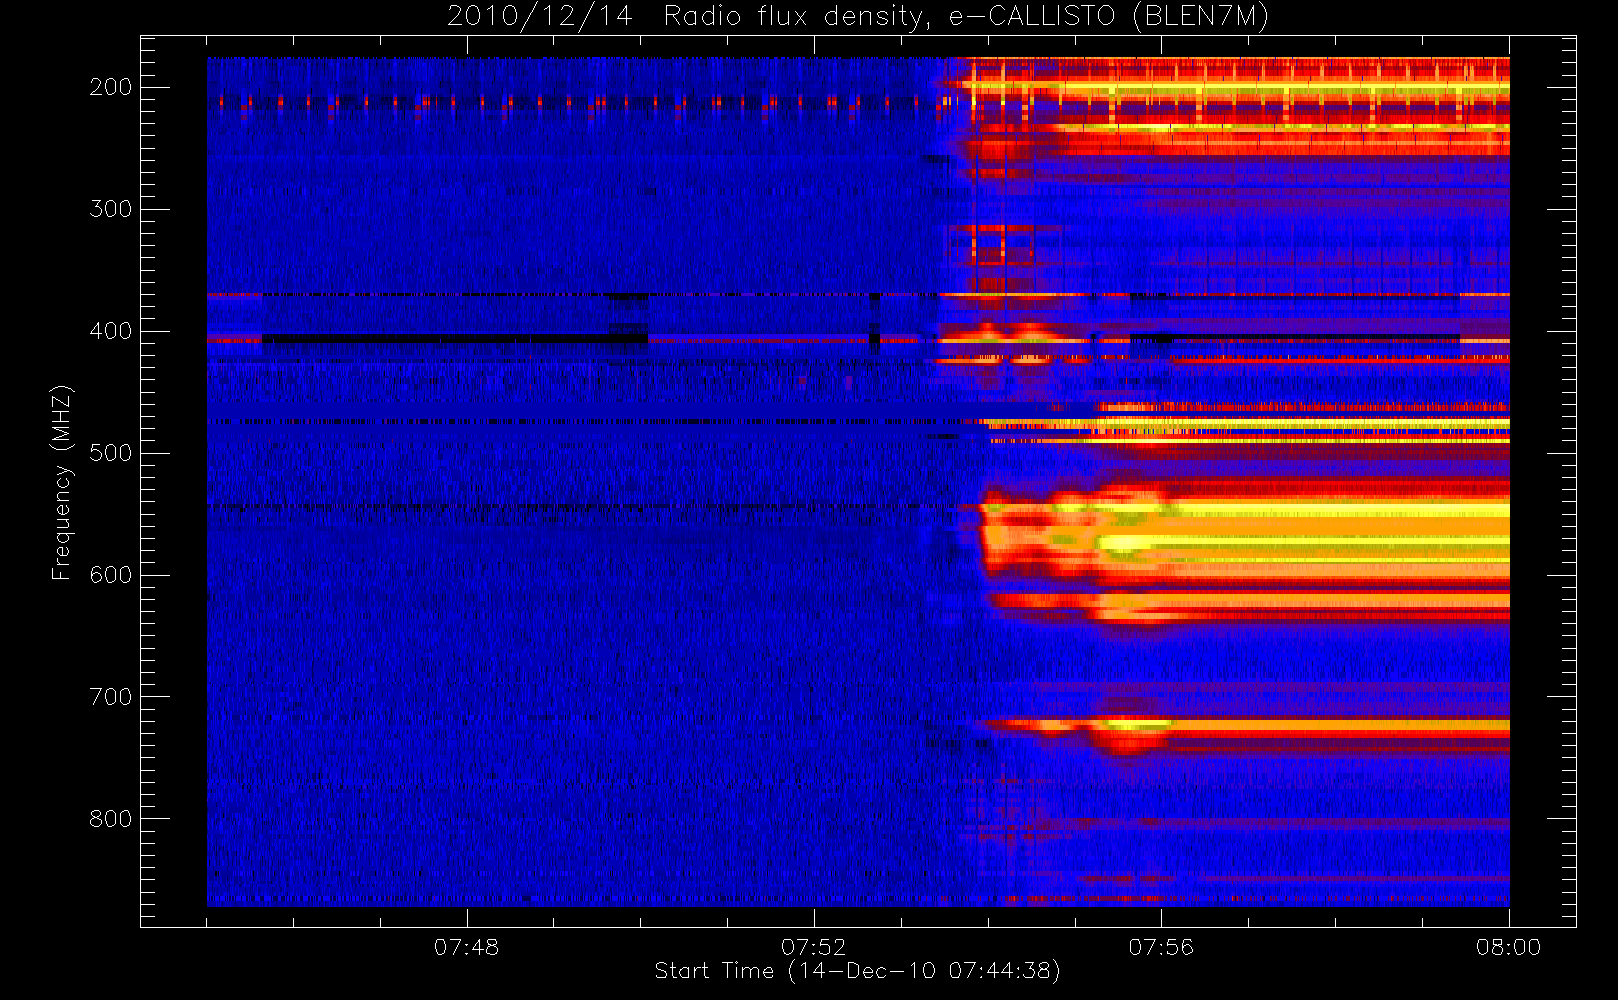Click the 'Frequency (MHZ)' axis label
This screenshot has height=1000, width=1618.
click(x=62, y=482)
